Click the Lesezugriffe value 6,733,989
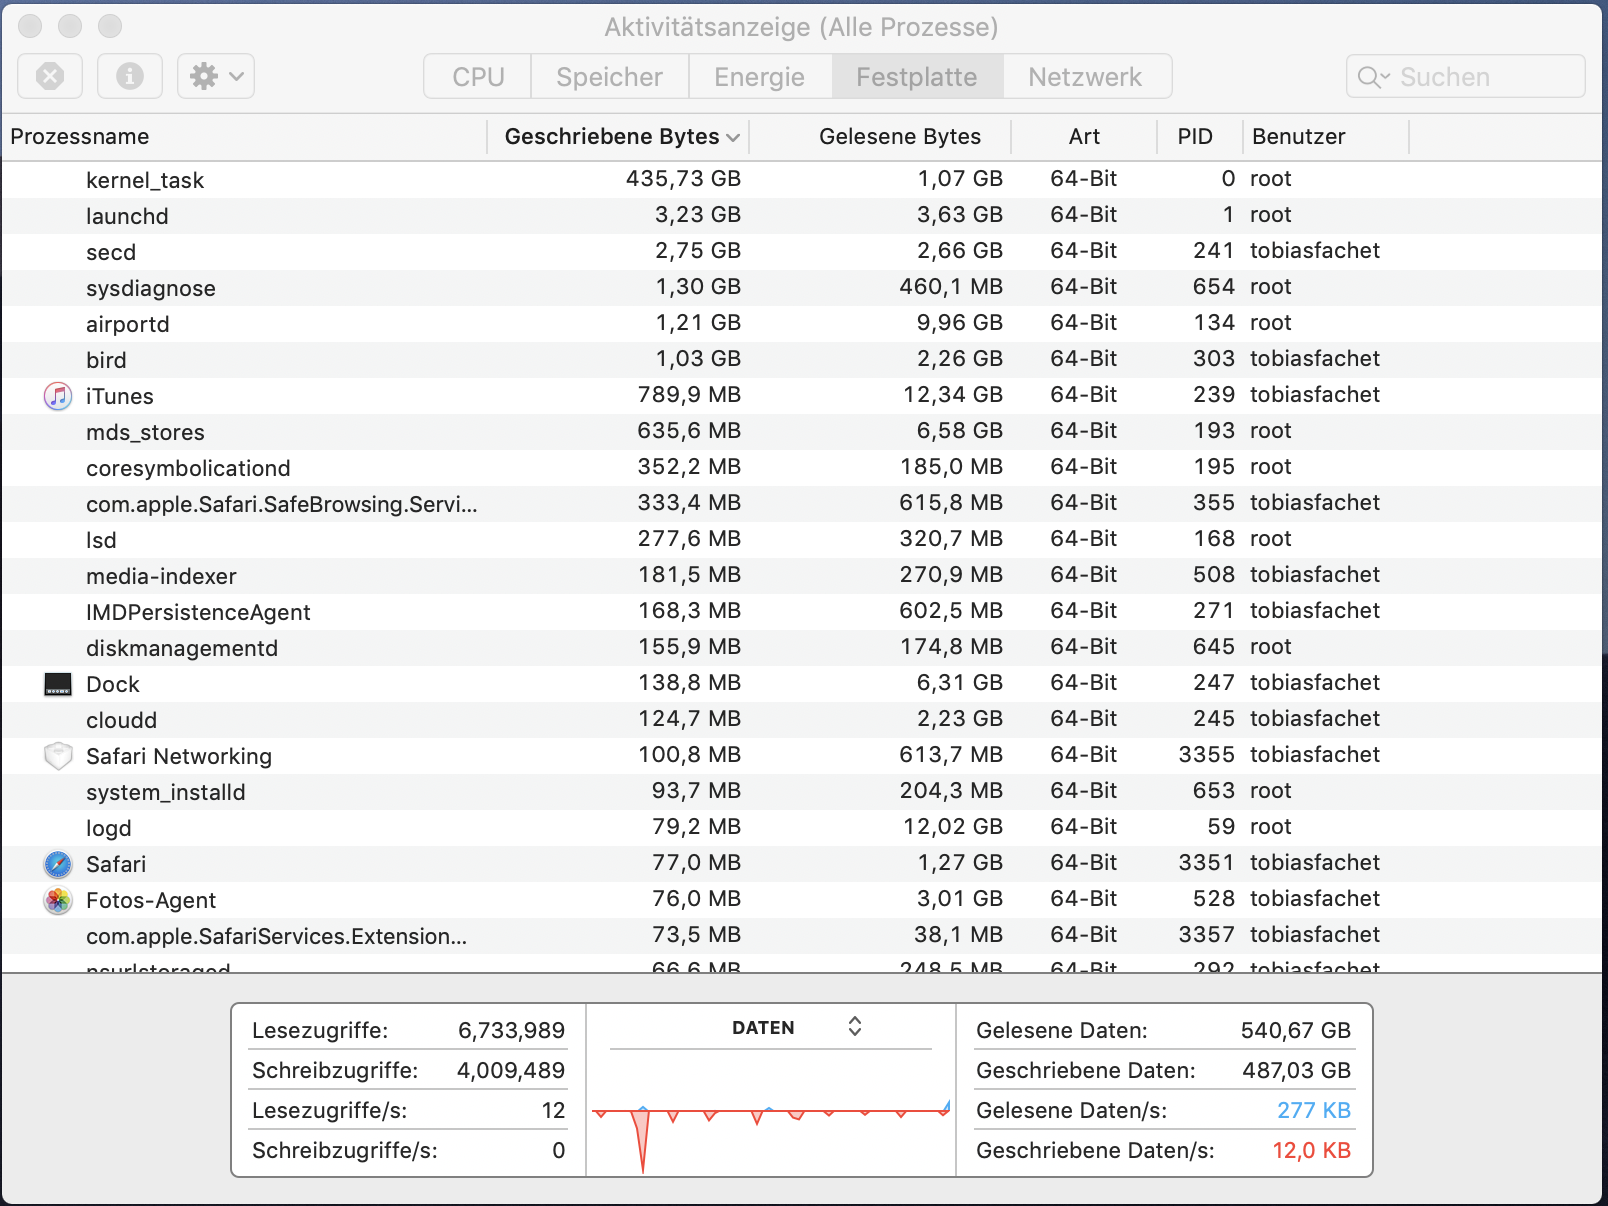This screenshot has height=1206, width=1608. click(x=511, y=1030)
